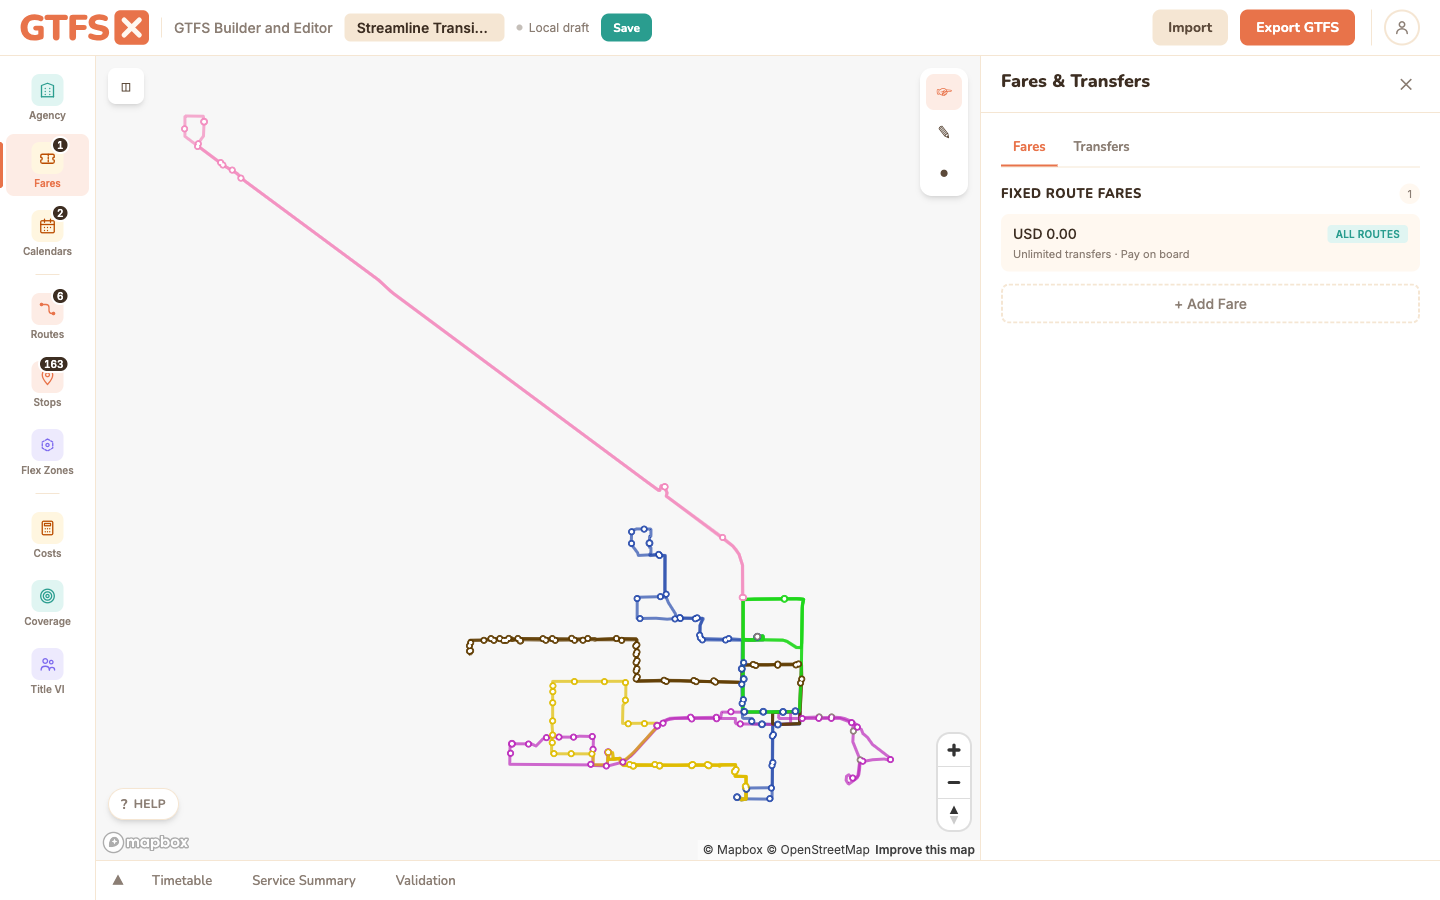Switch to the Transfers tab
This screenshot has height=900, width=1440.
point(1101,146)
